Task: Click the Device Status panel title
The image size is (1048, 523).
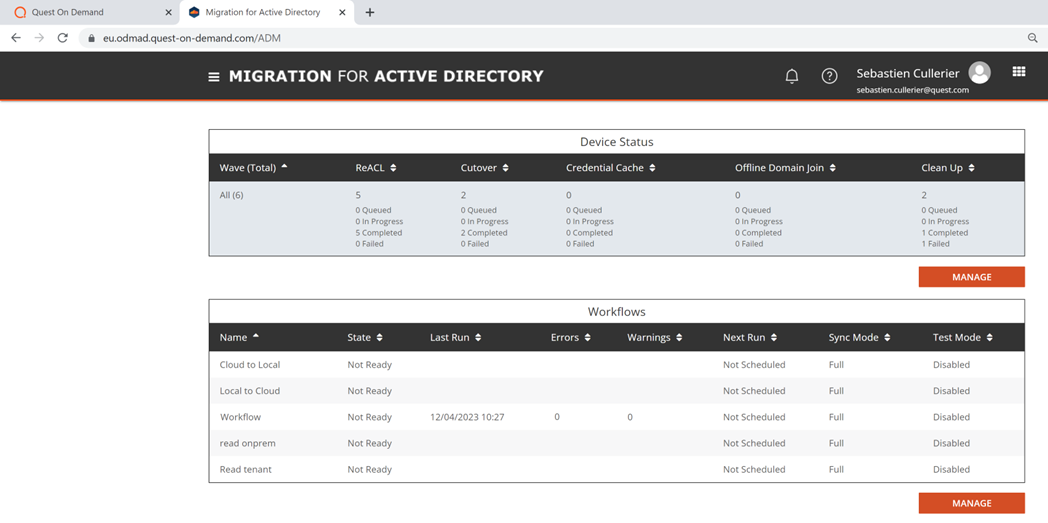Action: pos(616,142)
